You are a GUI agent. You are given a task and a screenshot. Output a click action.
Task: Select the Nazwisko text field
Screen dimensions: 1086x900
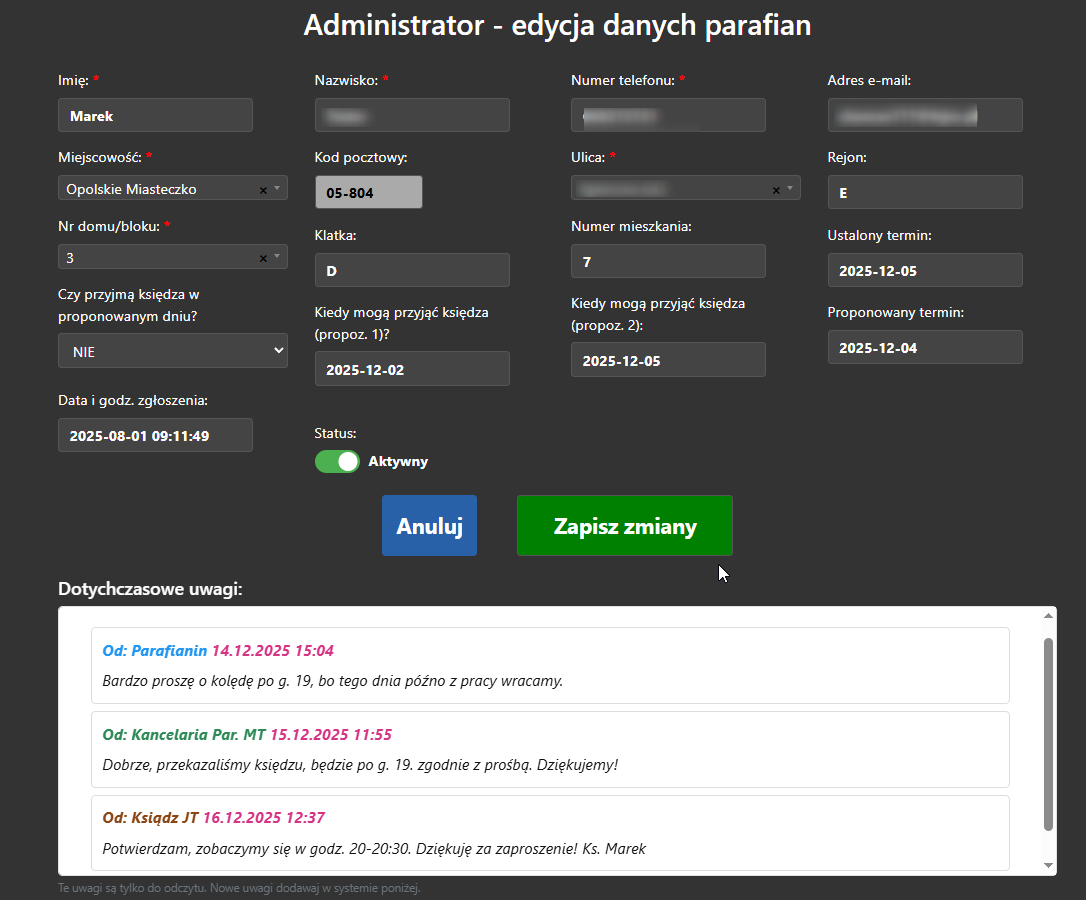pyautogui.click(x=411, y=115)
